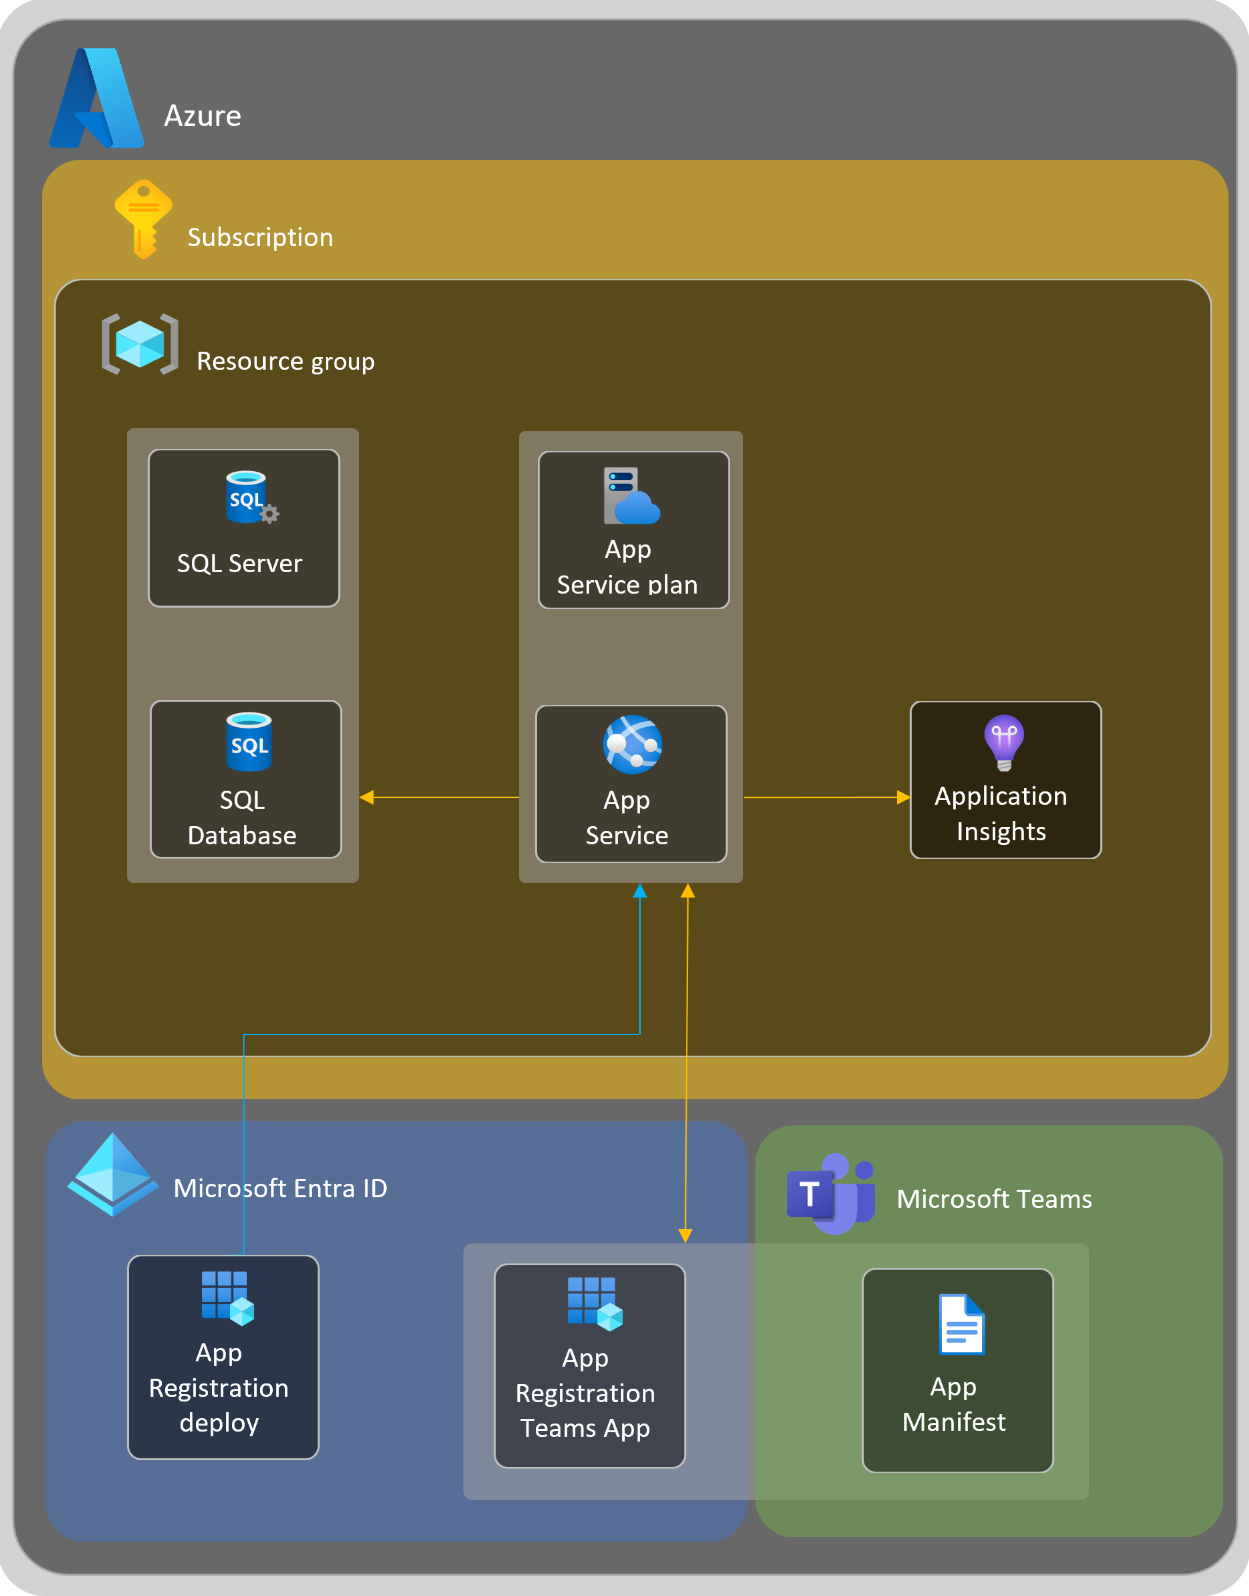The height and width of the screenshot is (1596, 1249).
Task: Click the Resource group cube icon
Action: (x=140, y=344)
